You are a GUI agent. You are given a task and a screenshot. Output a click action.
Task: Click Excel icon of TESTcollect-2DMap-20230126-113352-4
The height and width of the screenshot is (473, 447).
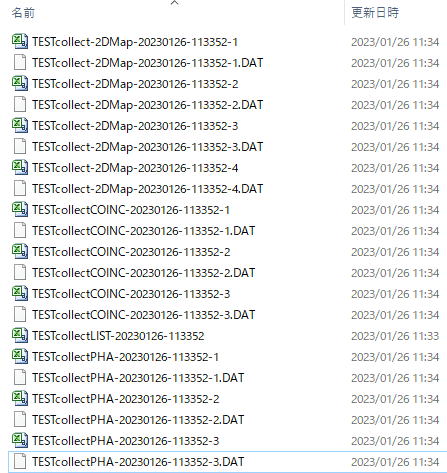coord(20,168)
